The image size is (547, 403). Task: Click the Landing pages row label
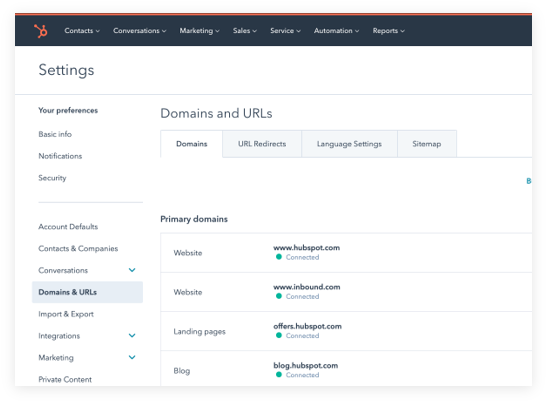point(200,331)
